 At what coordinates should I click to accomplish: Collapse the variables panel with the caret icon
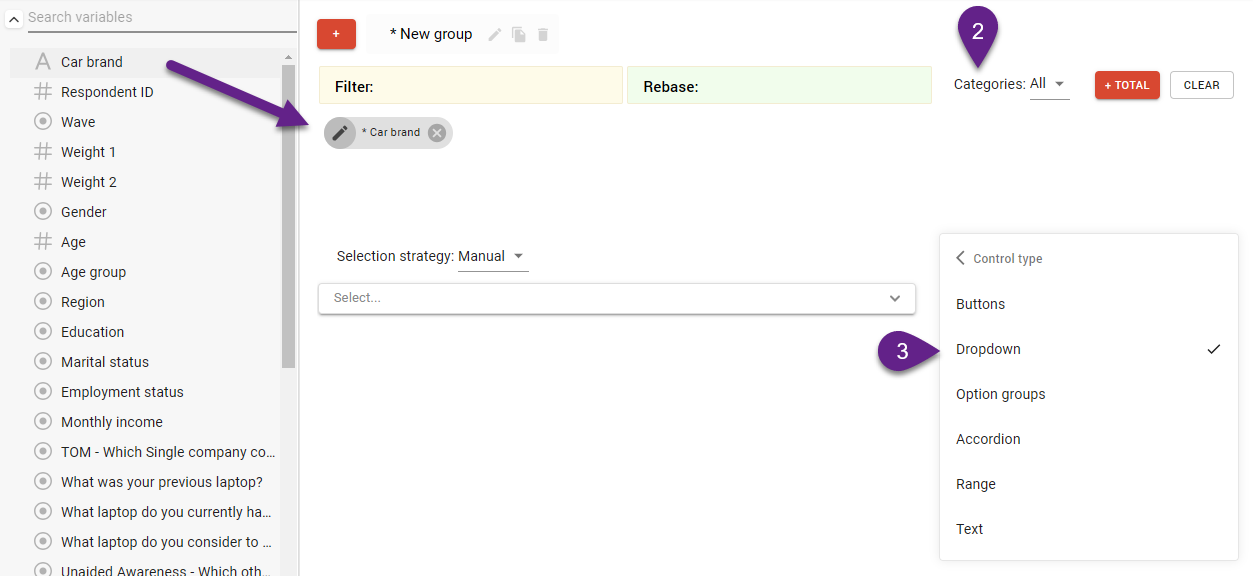tap(14, 19)
